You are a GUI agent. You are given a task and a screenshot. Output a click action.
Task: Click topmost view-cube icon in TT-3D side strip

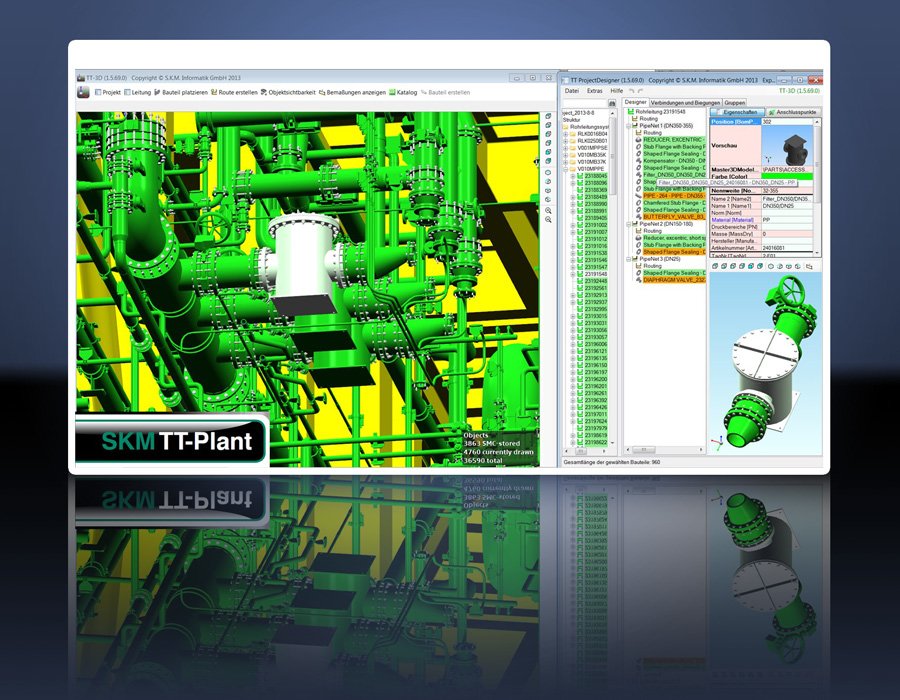tap(548, 116)
